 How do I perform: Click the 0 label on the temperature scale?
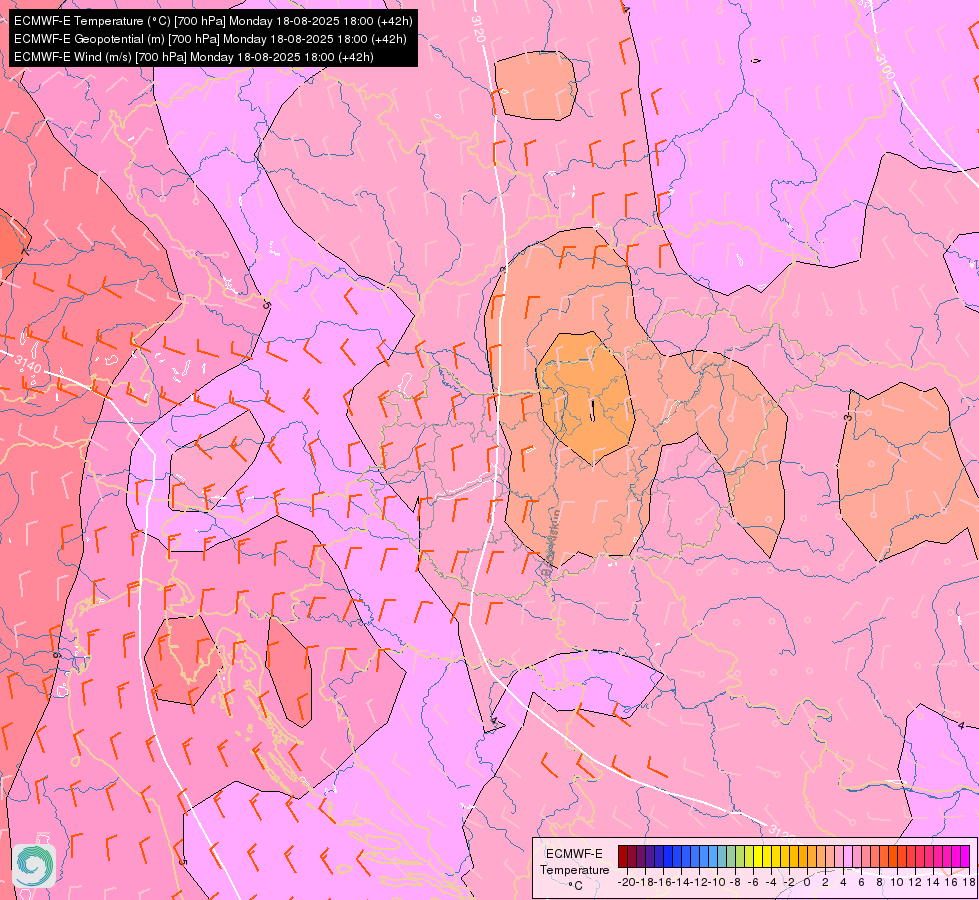(807, 882)
